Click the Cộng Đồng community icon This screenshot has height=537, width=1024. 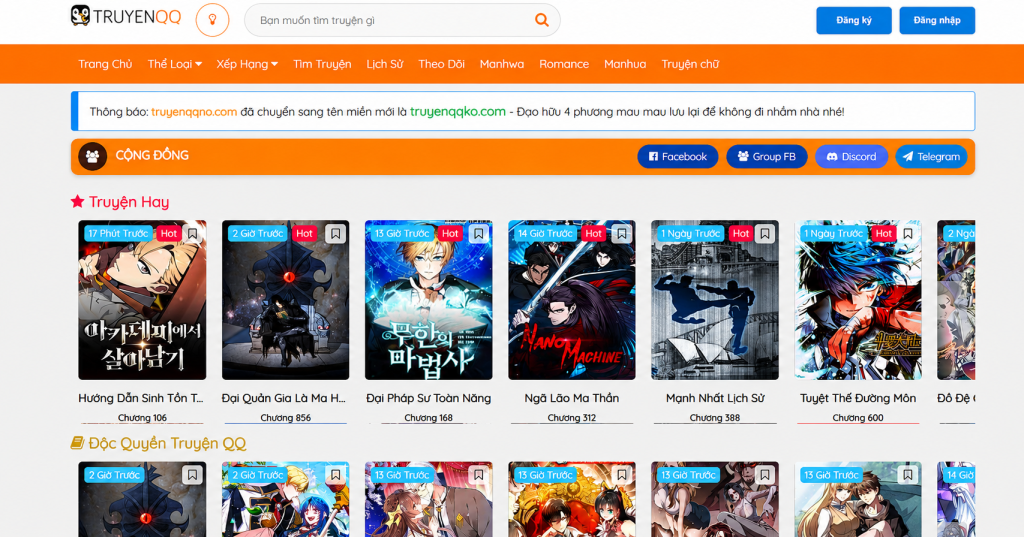(x=92, y=157)
